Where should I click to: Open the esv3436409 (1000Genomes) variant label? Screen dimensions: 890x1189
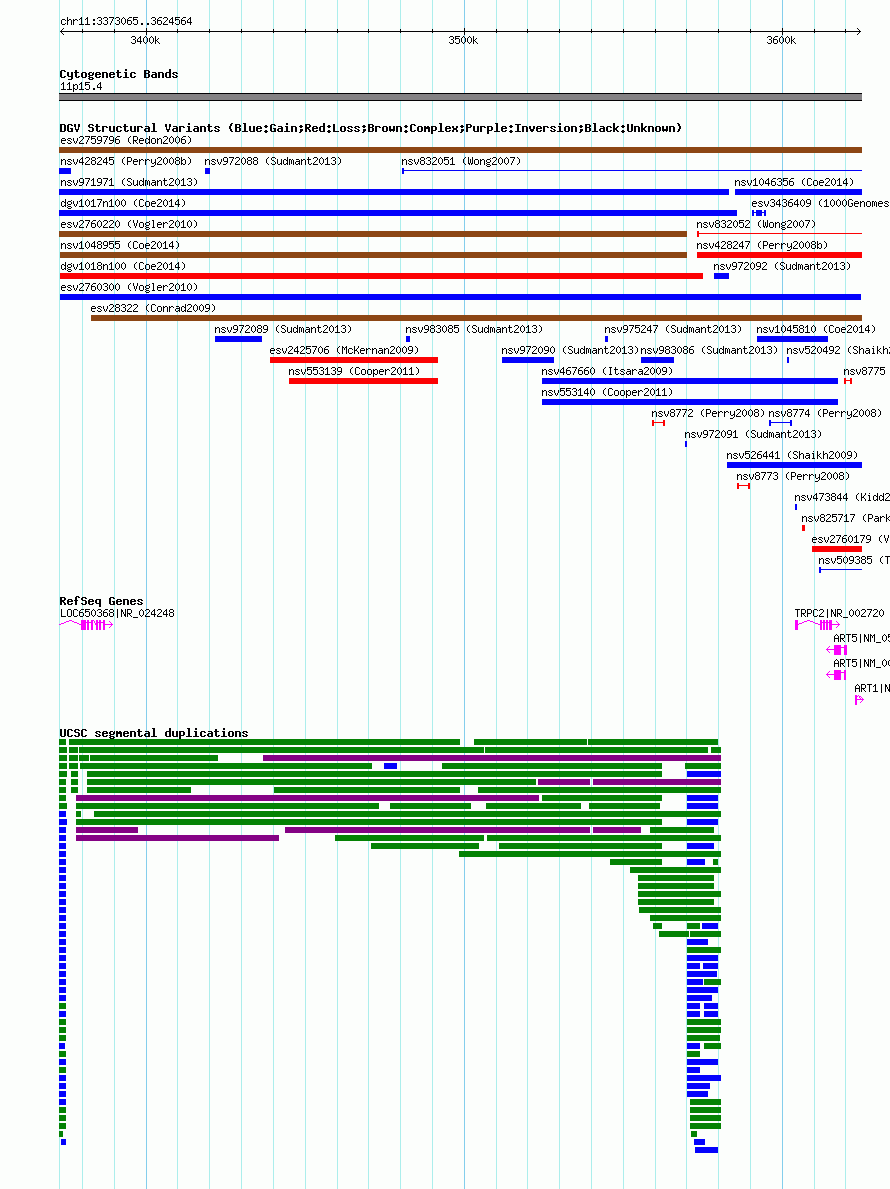(x=820, y=204)
